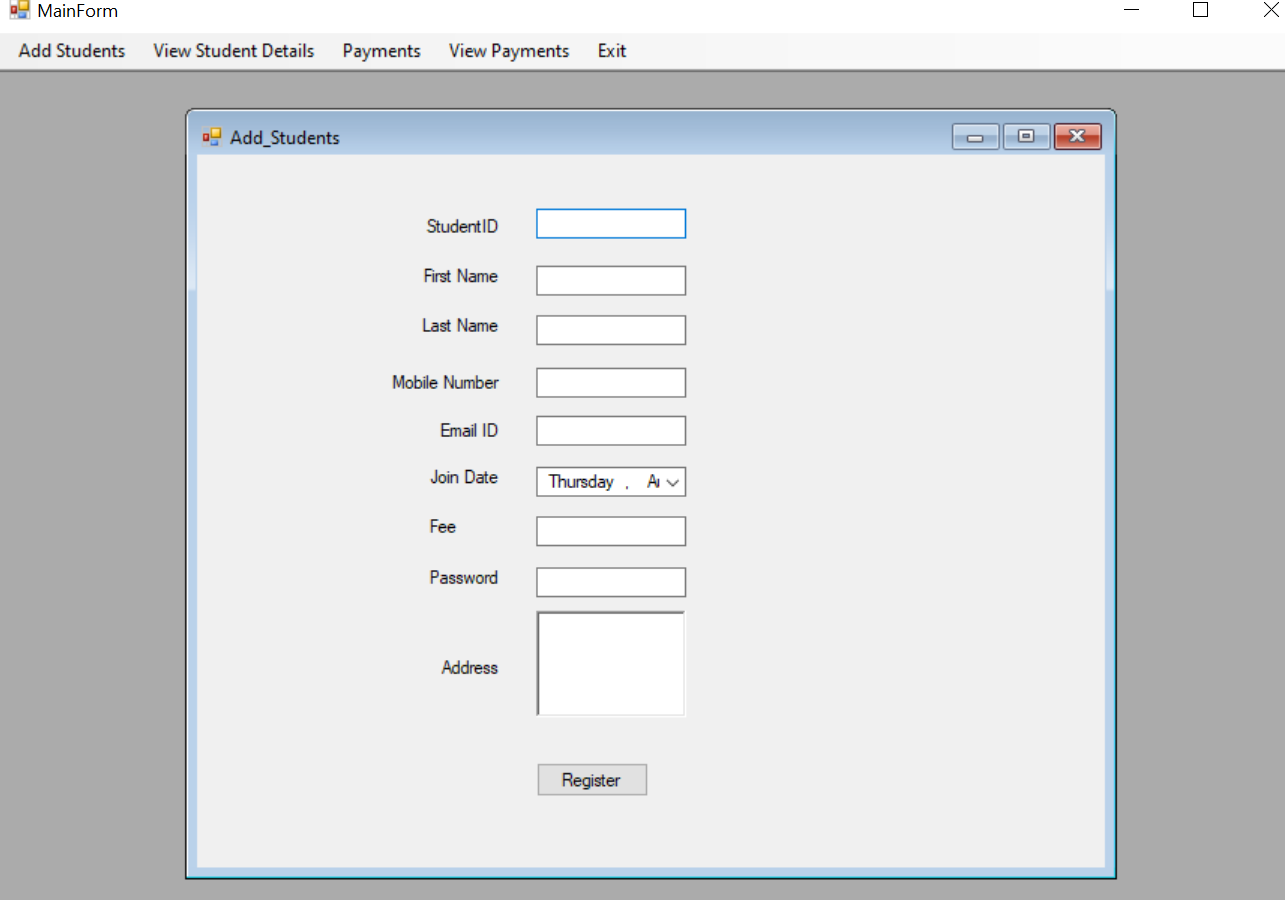Click the Mobile Number field
This screenshot has width=1285, height=900.
[x=610, y=382]
